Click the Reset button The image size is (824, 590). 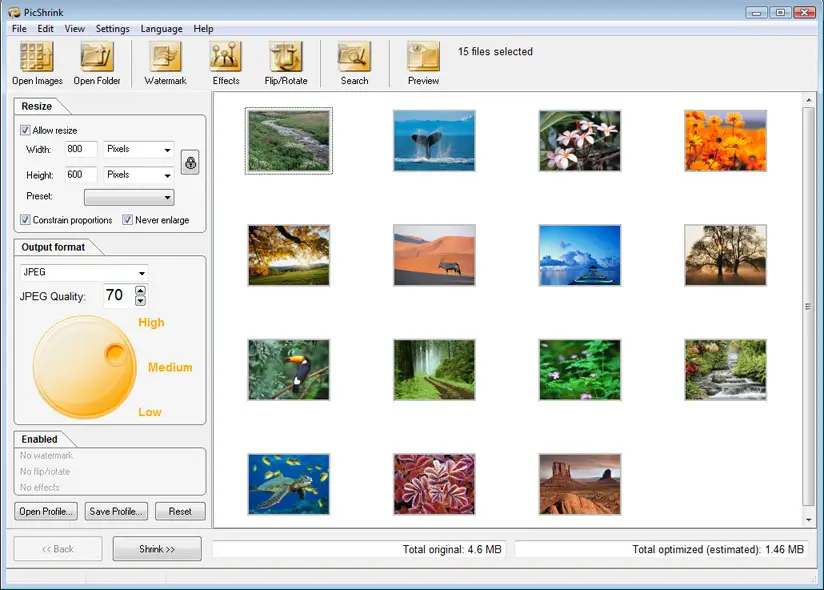(x=180, y=511)
